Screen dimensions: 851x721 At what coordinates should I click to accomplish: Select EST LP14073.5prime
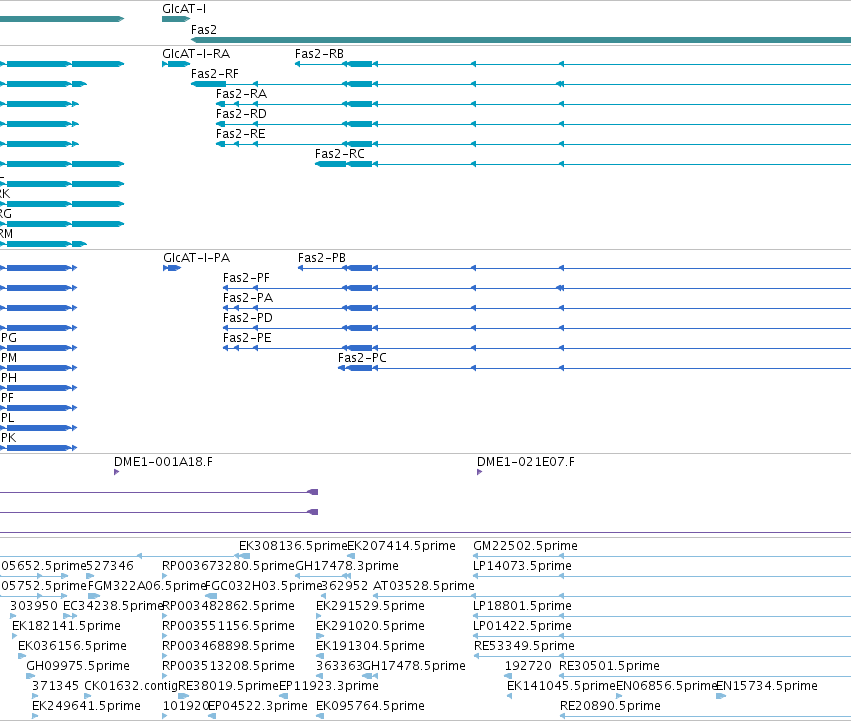522,566
